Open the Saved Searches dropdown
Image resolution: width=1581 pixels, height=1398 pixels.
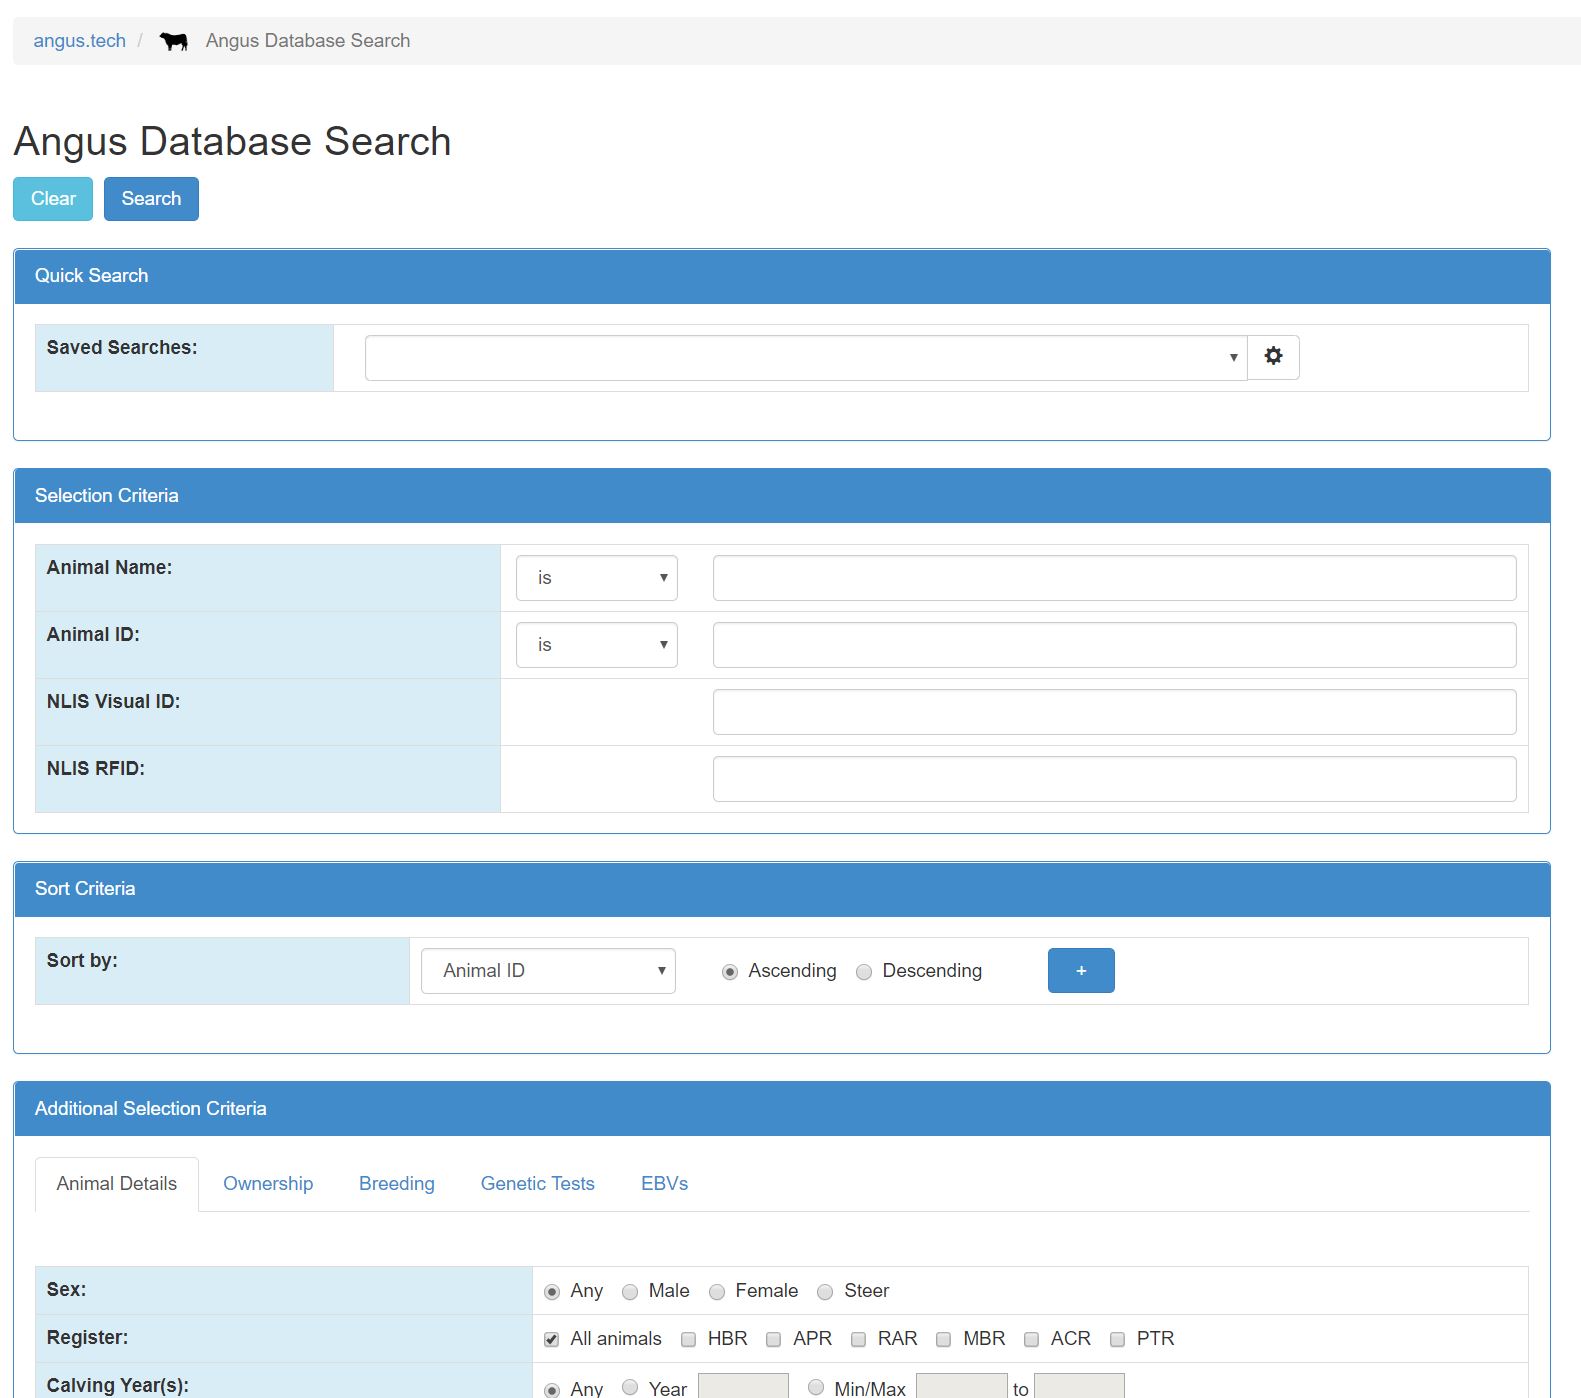pos(805,358)
